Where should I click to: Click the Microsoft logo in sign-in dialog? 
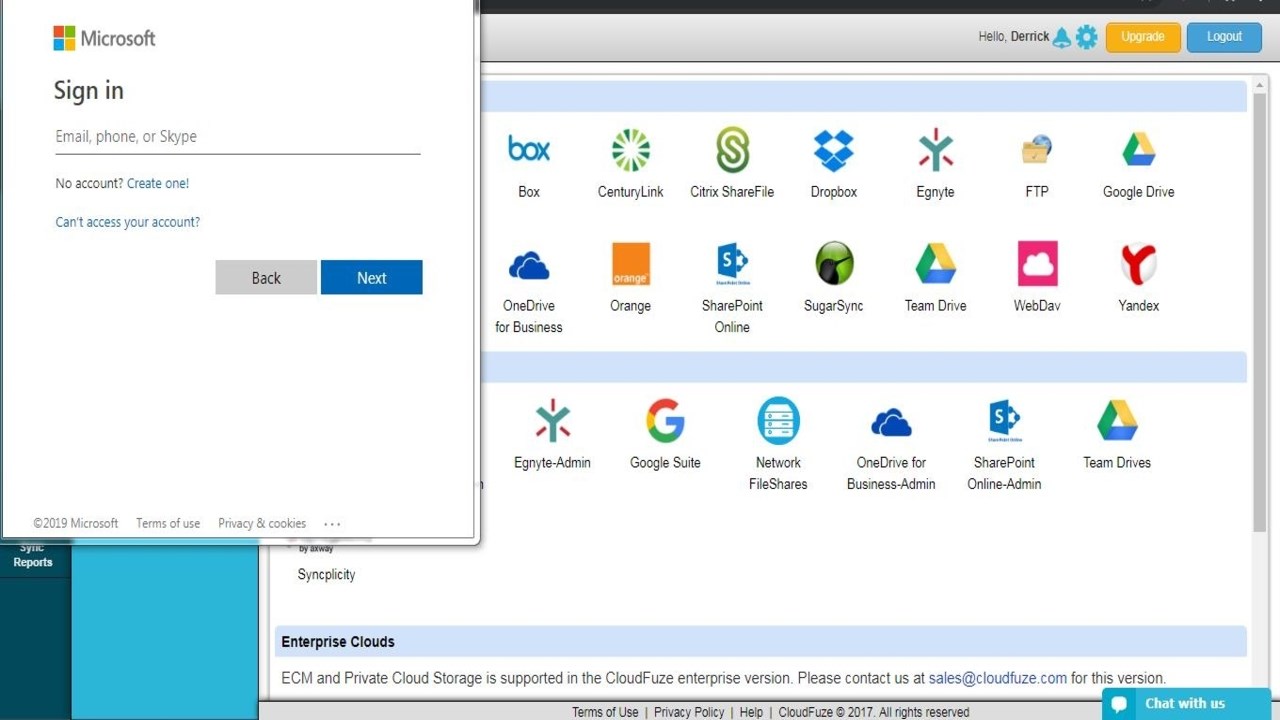click(x=104, y=38)
